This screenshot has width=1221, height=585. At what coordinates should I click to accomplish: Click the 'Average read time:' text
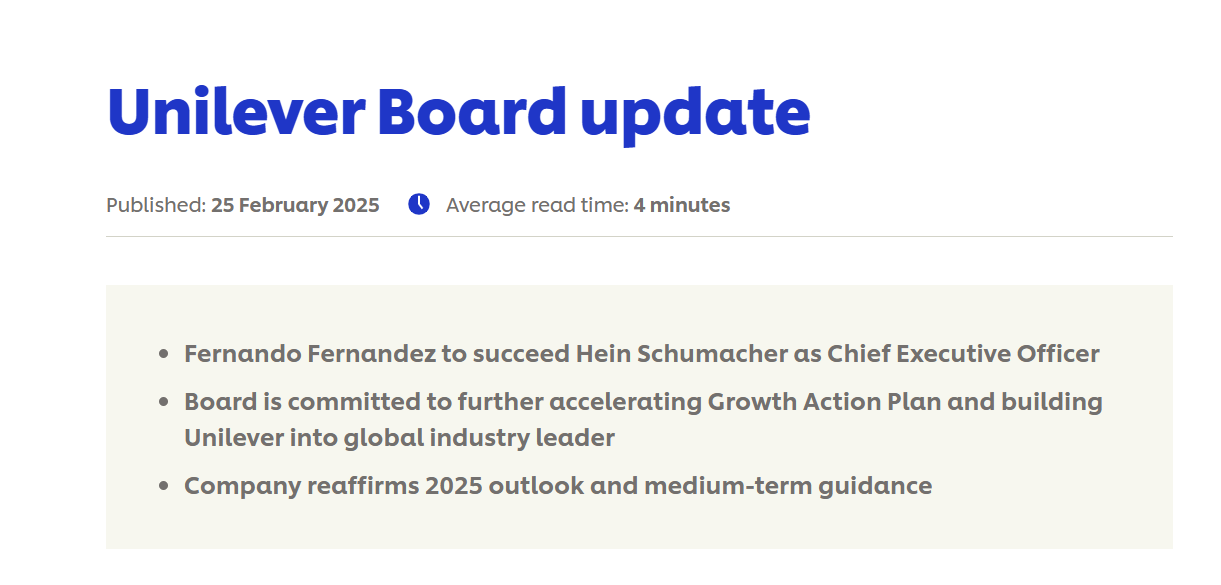point(537,205)
